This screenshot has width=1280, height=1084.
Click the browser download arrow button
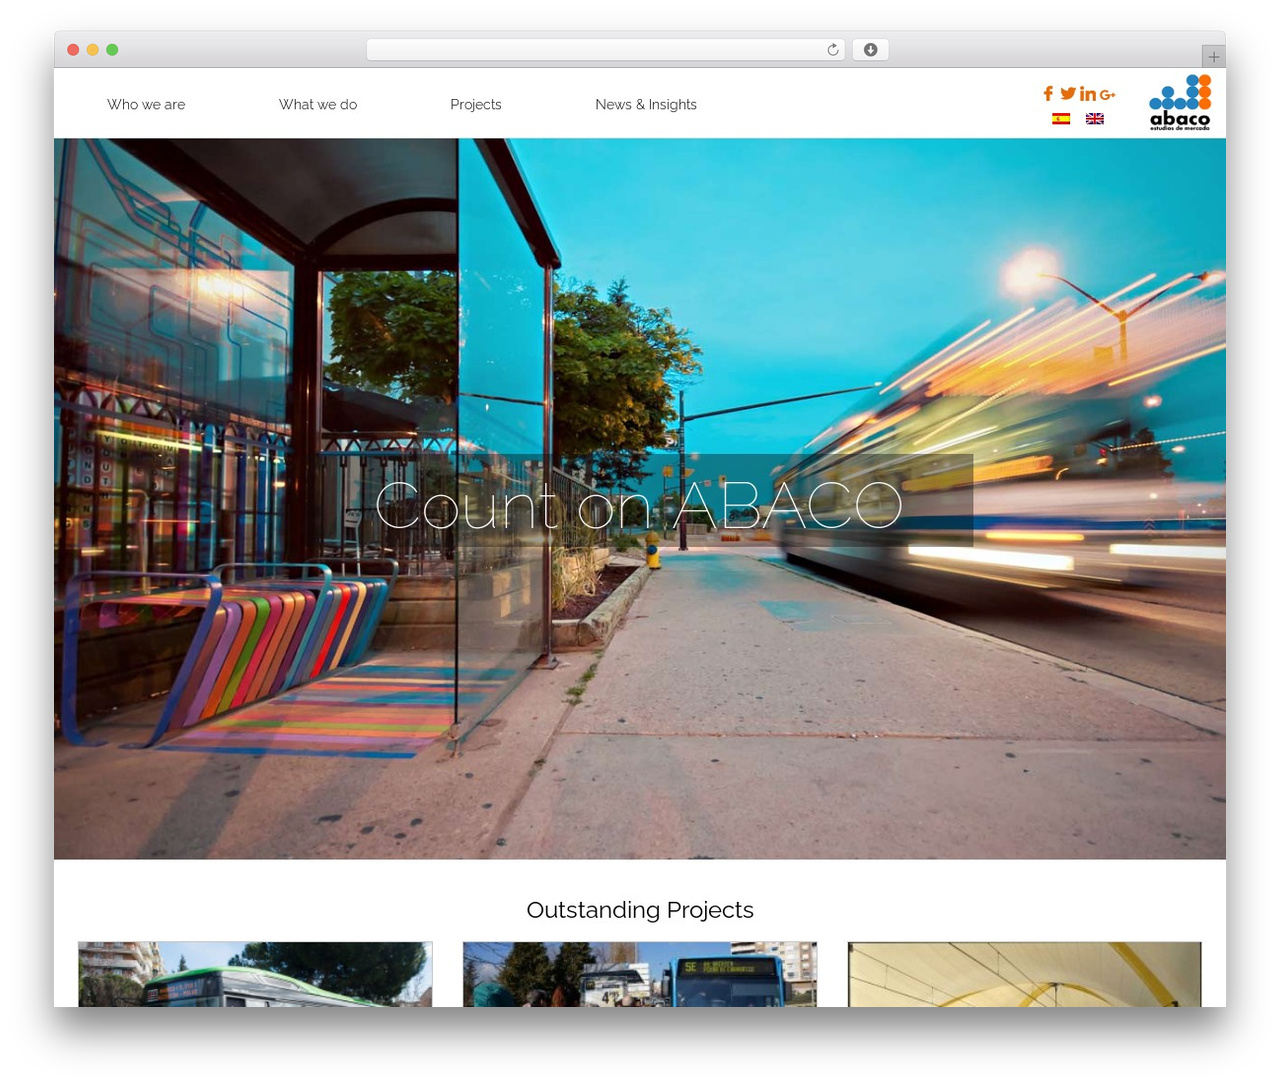[x=871, y=50]
